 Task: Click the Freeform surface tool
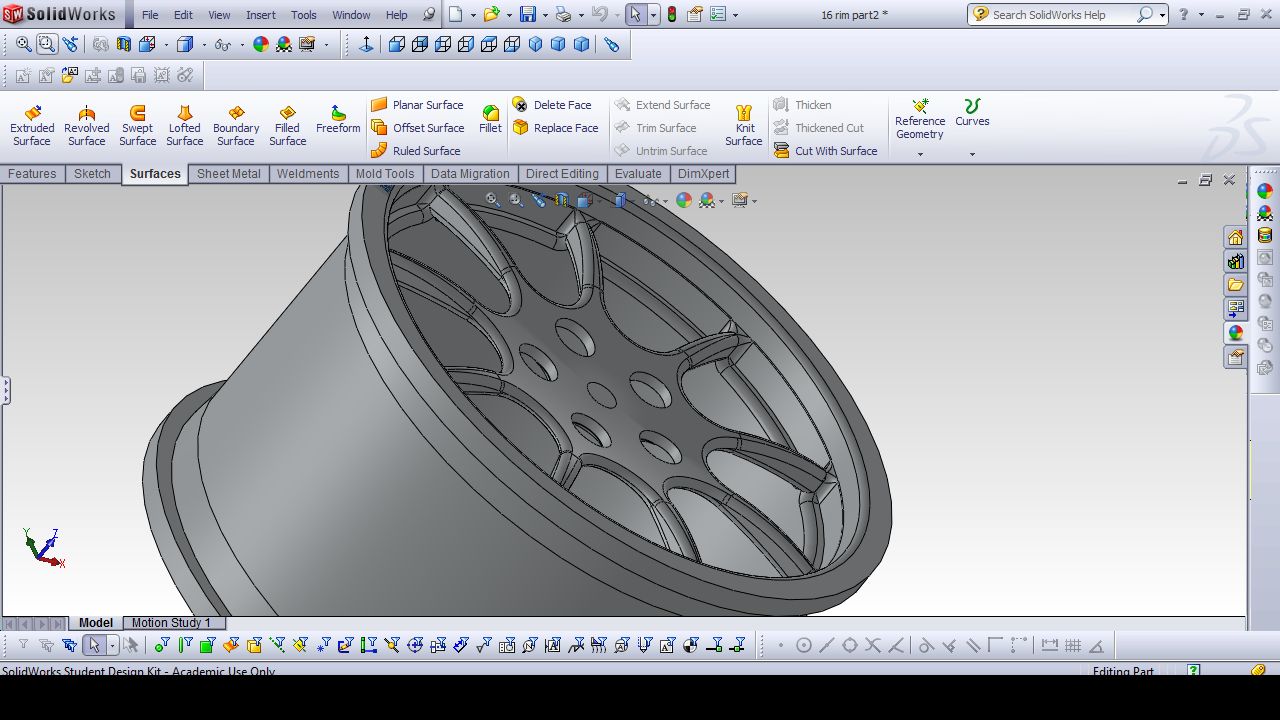point(338,120)
